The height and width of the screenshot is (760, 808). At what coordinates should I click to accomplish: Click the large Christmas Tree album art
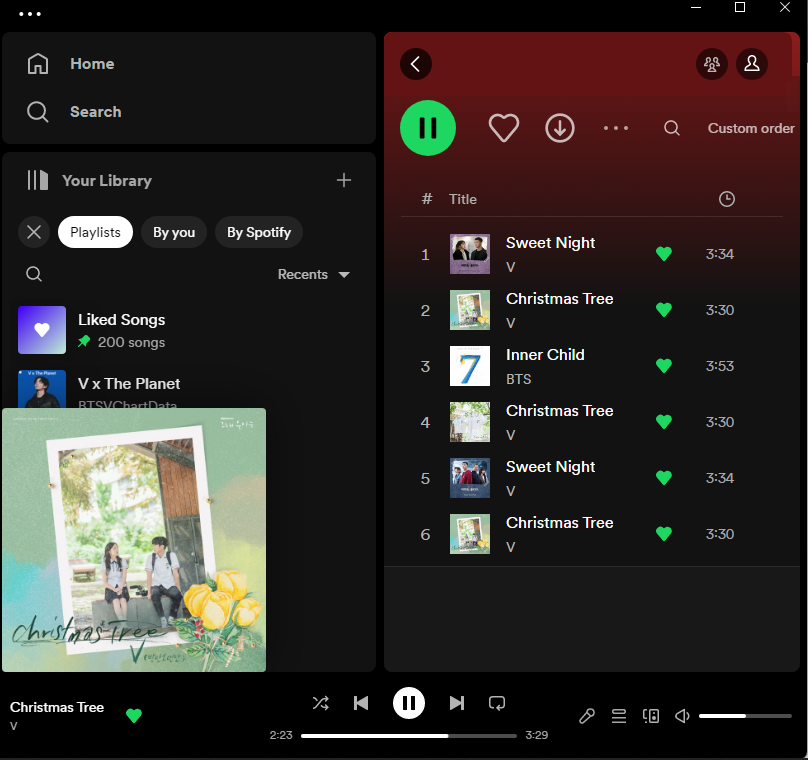(134, 540)
